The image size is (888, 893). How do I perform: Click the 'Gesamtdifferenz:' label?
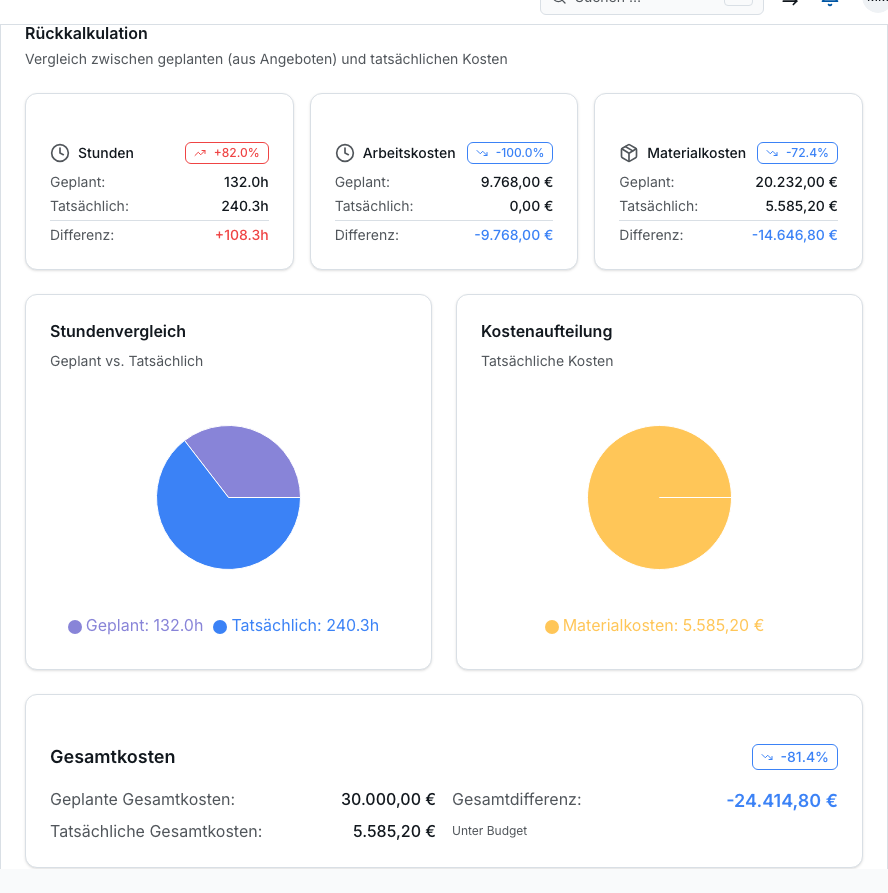pyautogui.click(x=517, y=800)
